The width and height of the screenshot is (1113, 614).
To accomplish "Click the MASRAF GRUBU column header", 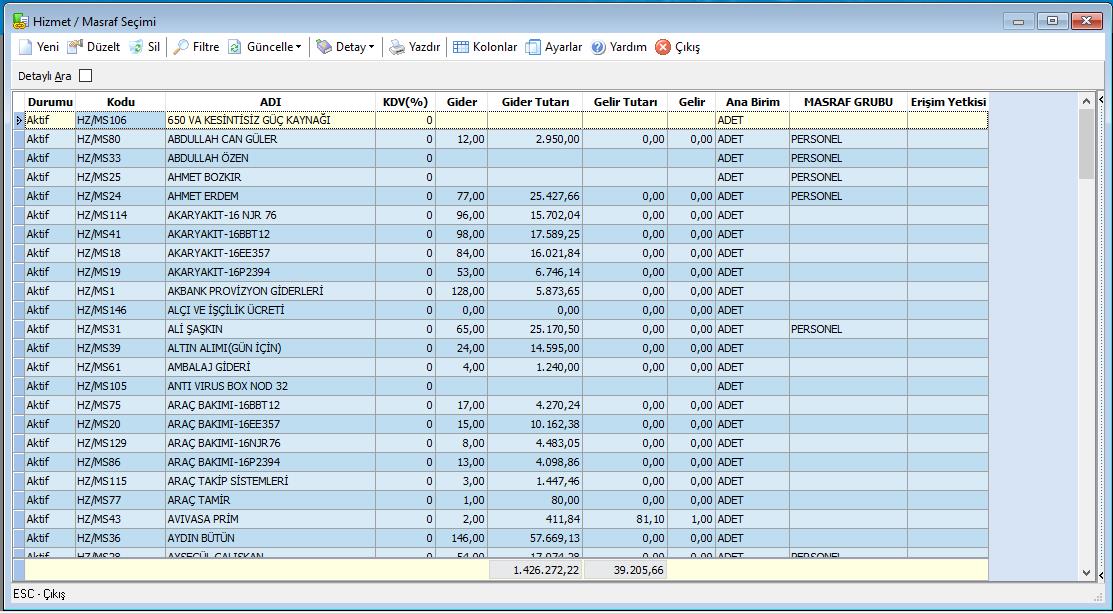I will tap(848, 102).
